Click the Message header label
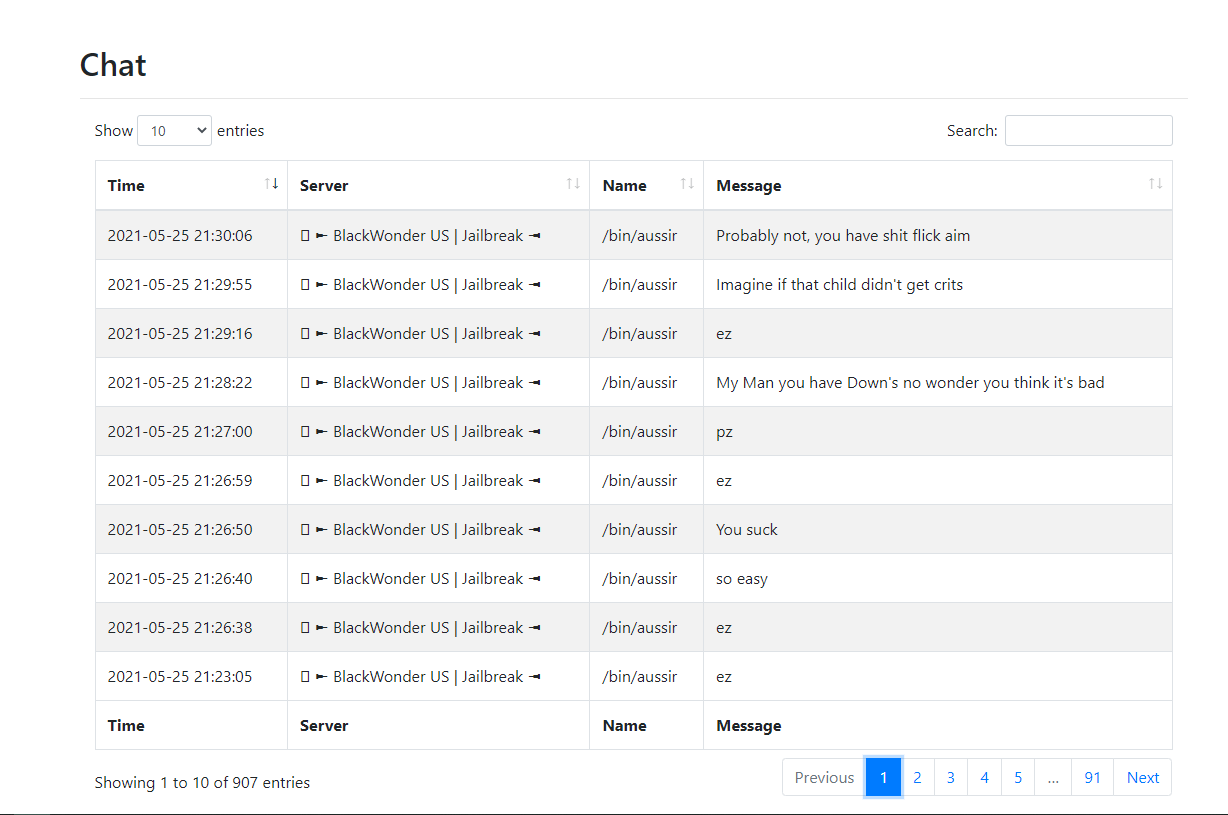 pyautogui.click(x=749, y=185)
